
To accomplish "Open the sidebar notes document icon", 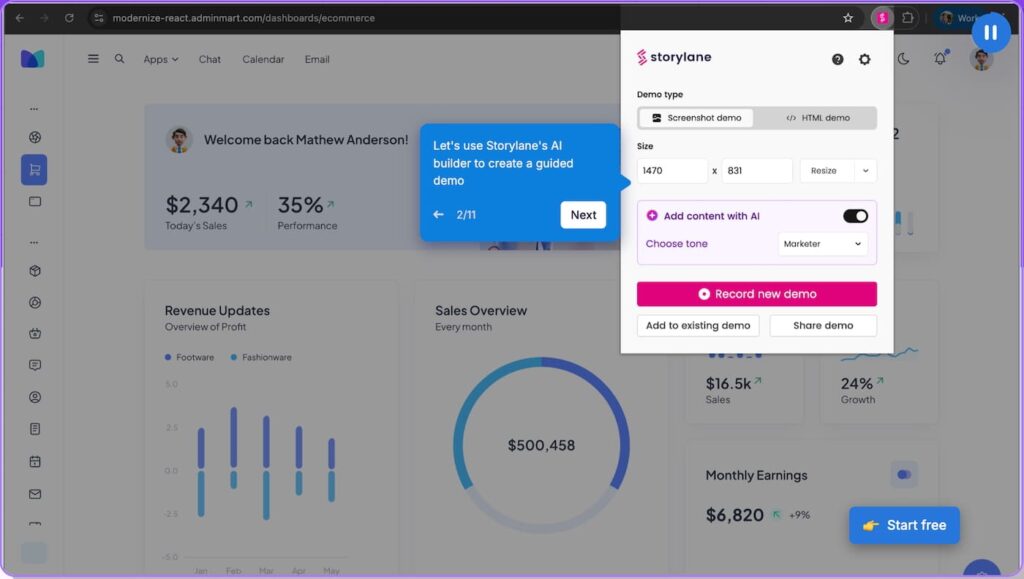I will [x=35, y=429].
